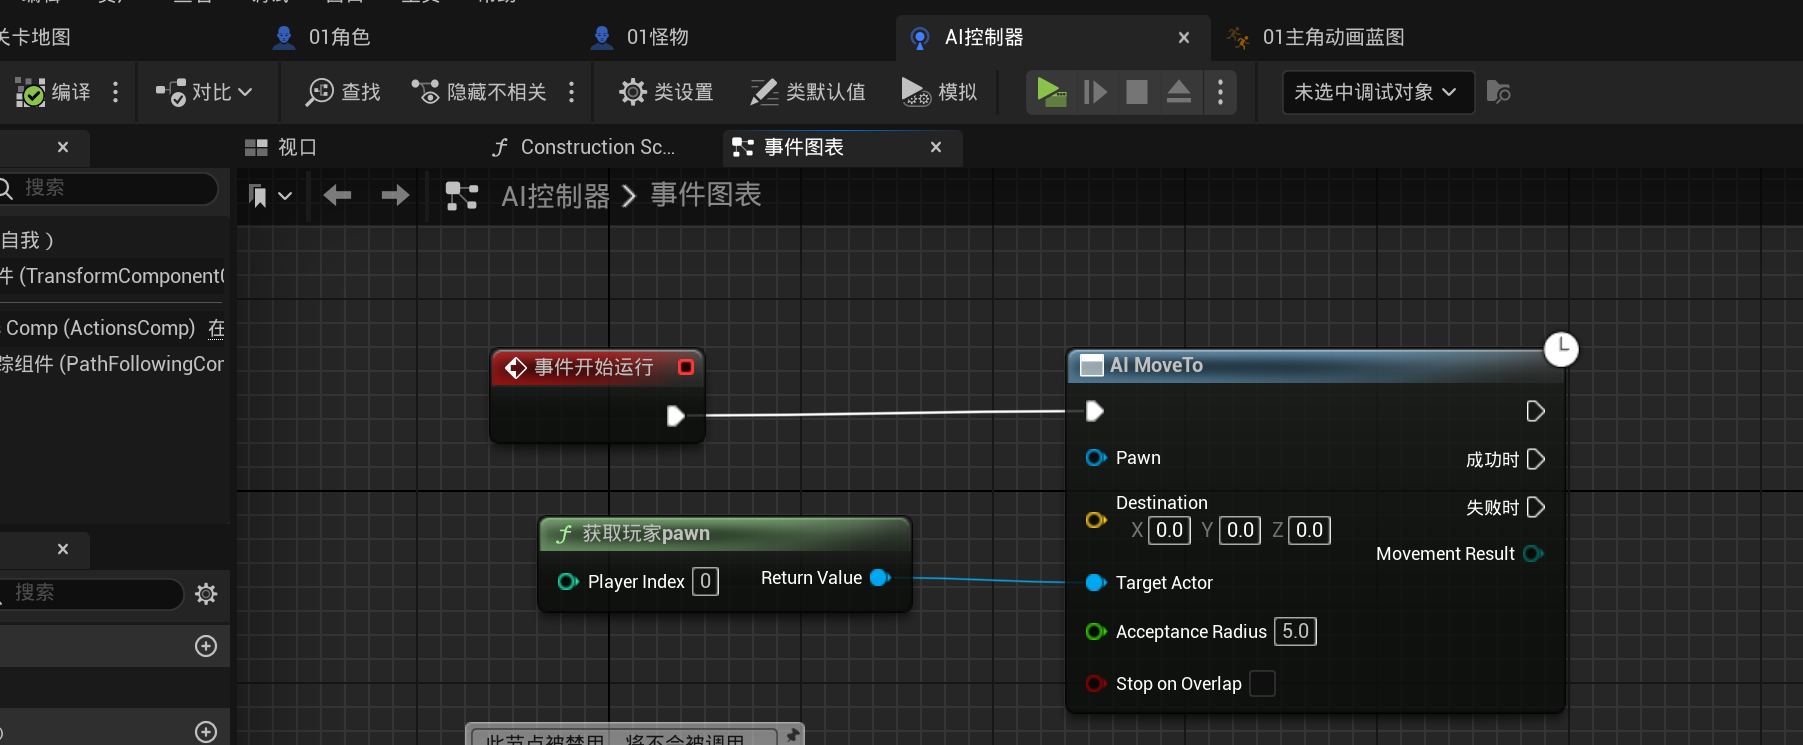Open the bookmarks dropdown in graph toolbar
Screen dimensions: 1803x745
click(270, 195)
